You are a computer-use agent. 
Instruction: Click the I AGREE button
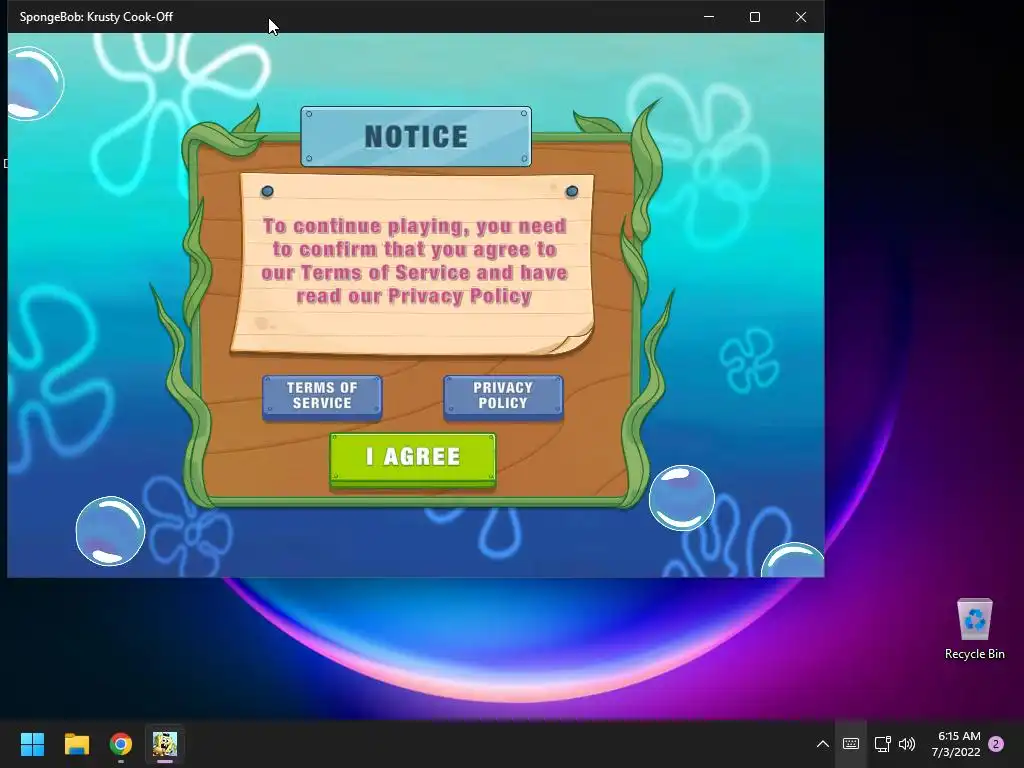click(x=413, y=460)
